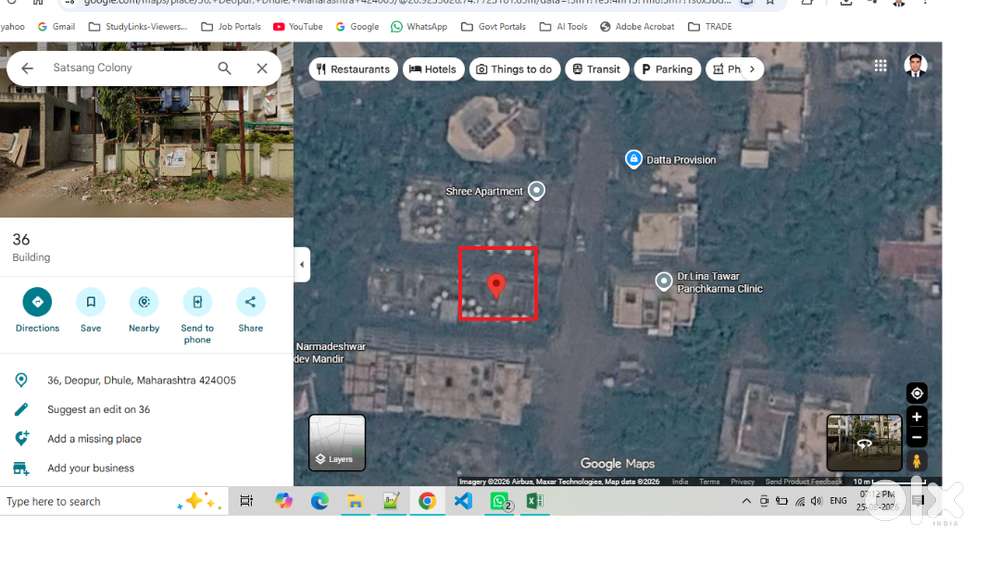Screen dimensions: 1000x562
Task: Open Excel from the taskbar
Action: click(x=535, y=501)
